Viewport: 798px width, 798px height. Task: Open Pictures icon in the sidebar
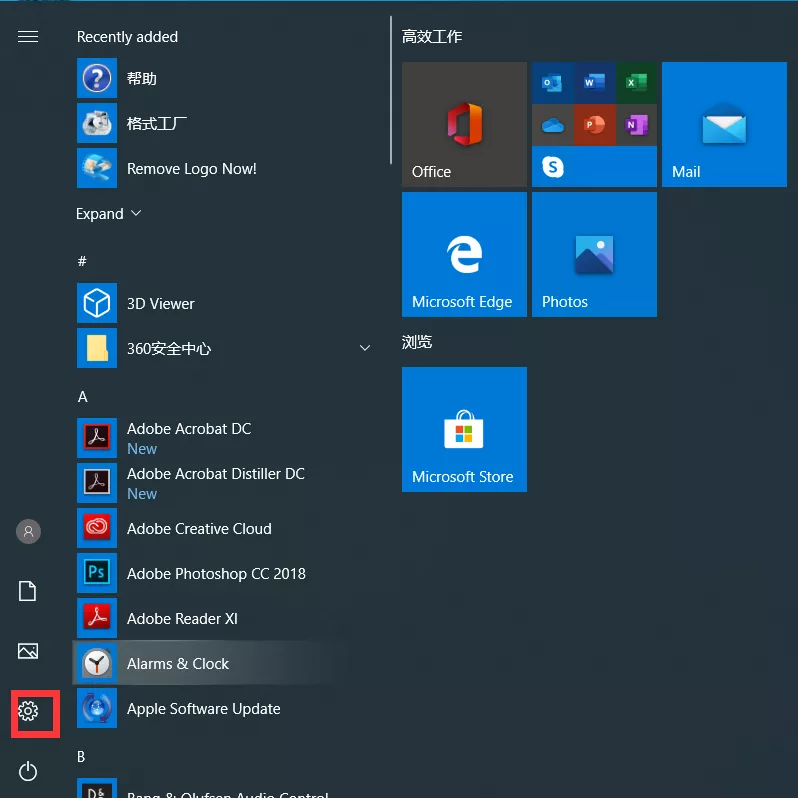[28, 651]
